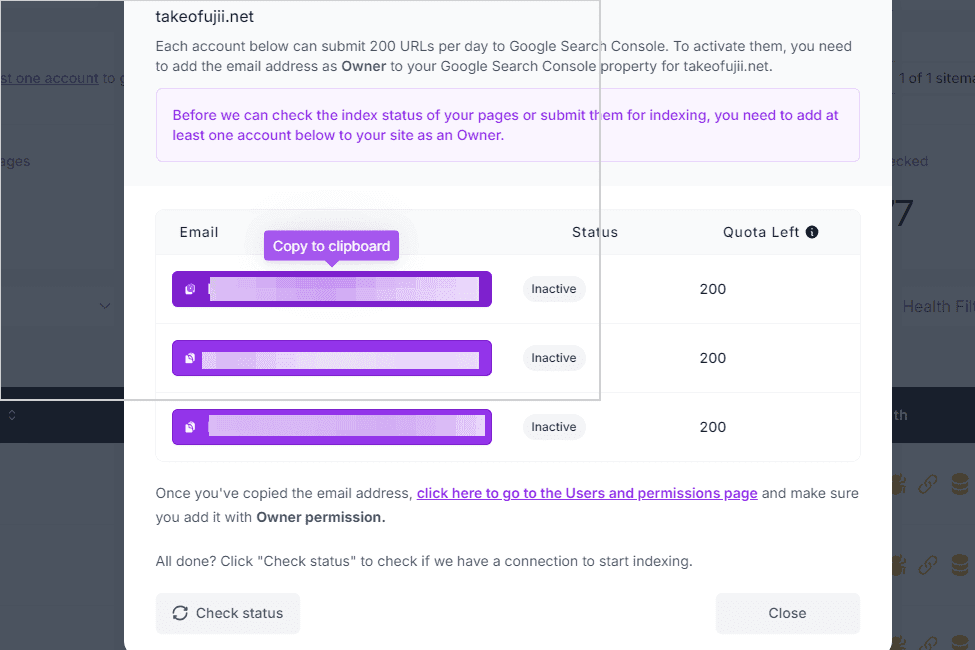Click the Health Filter label in background
975x650 pixels.
click(x=938, y=306)
